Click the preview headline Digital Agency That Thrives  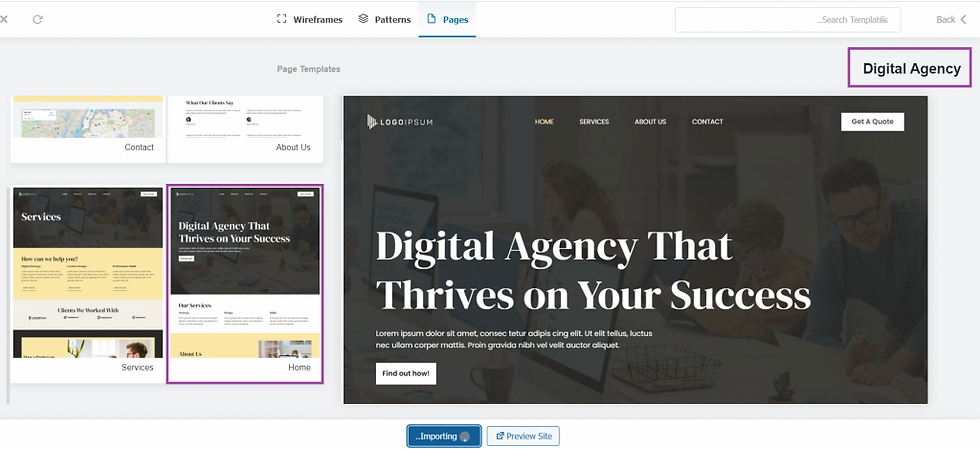(593, 270)
